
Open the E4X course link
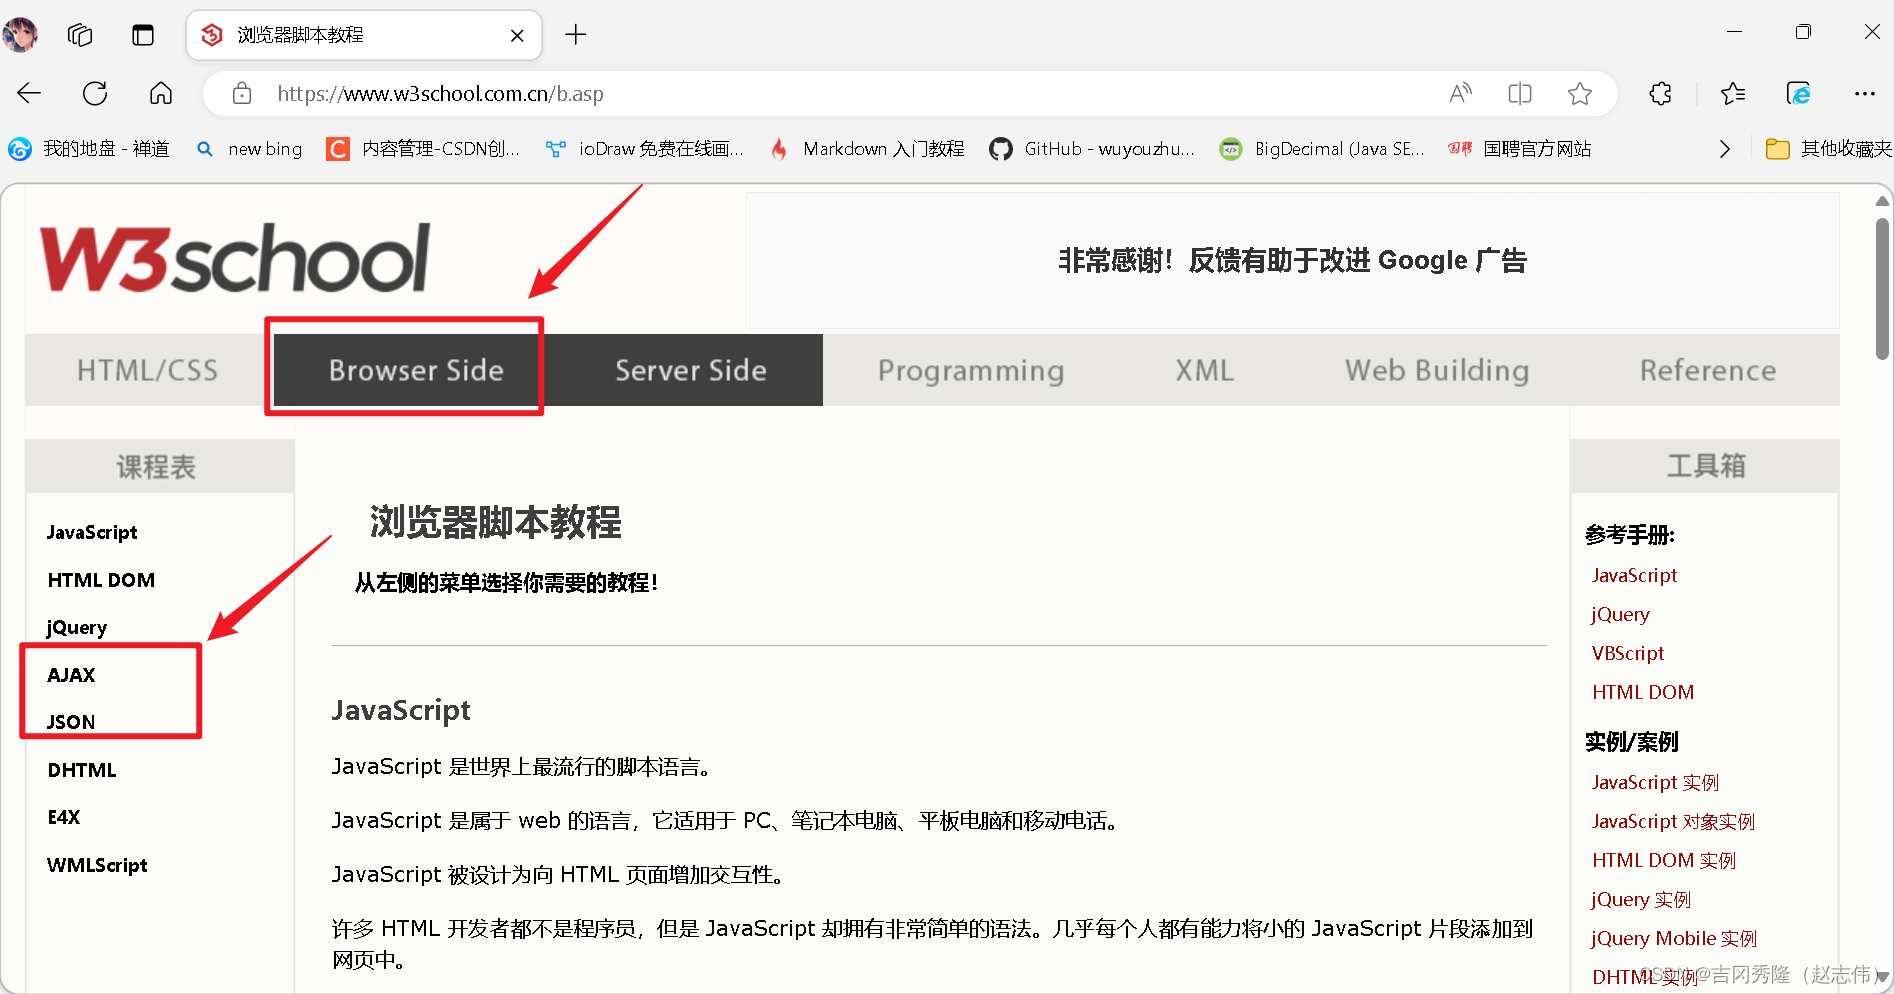click(64, 817)
